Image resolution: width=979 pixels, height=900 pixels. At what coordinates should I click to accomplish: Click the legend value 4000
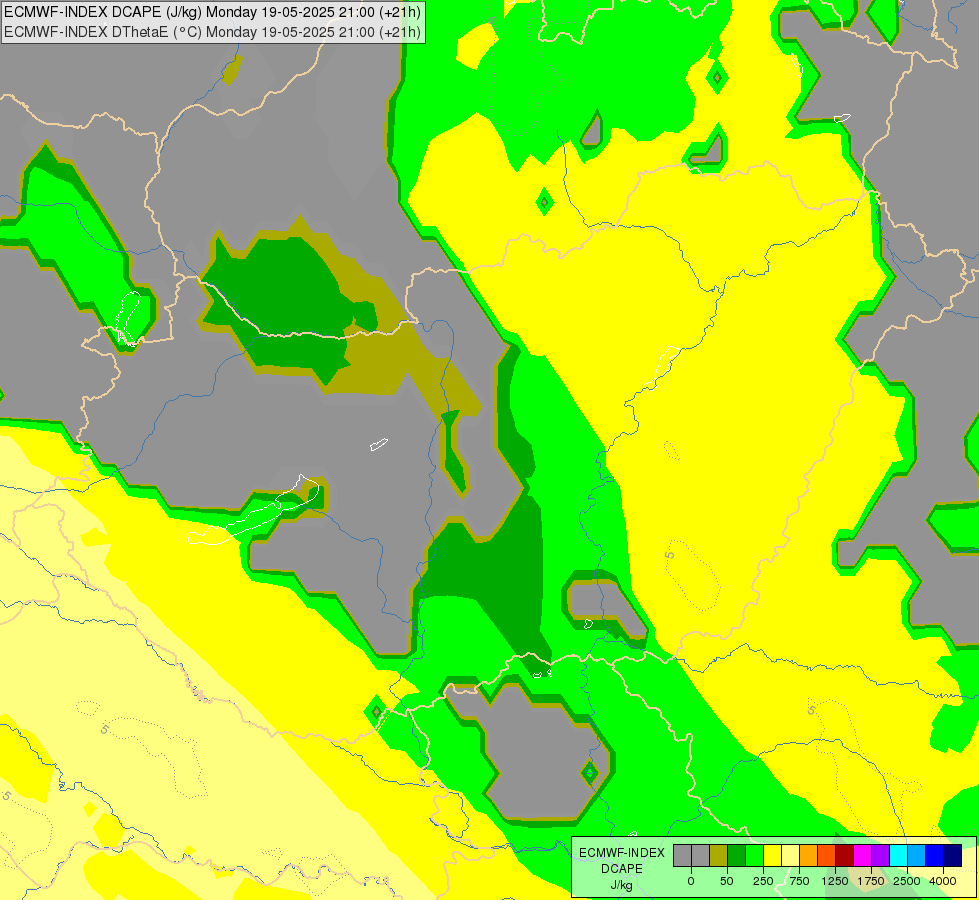coord(943,881)
